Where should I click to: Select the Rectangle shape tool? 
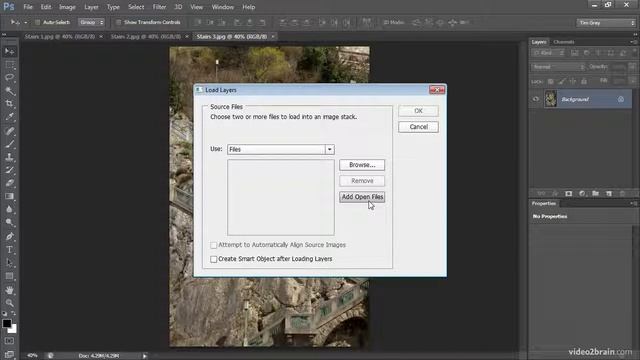pyautogui.click(x=9, y=276)
